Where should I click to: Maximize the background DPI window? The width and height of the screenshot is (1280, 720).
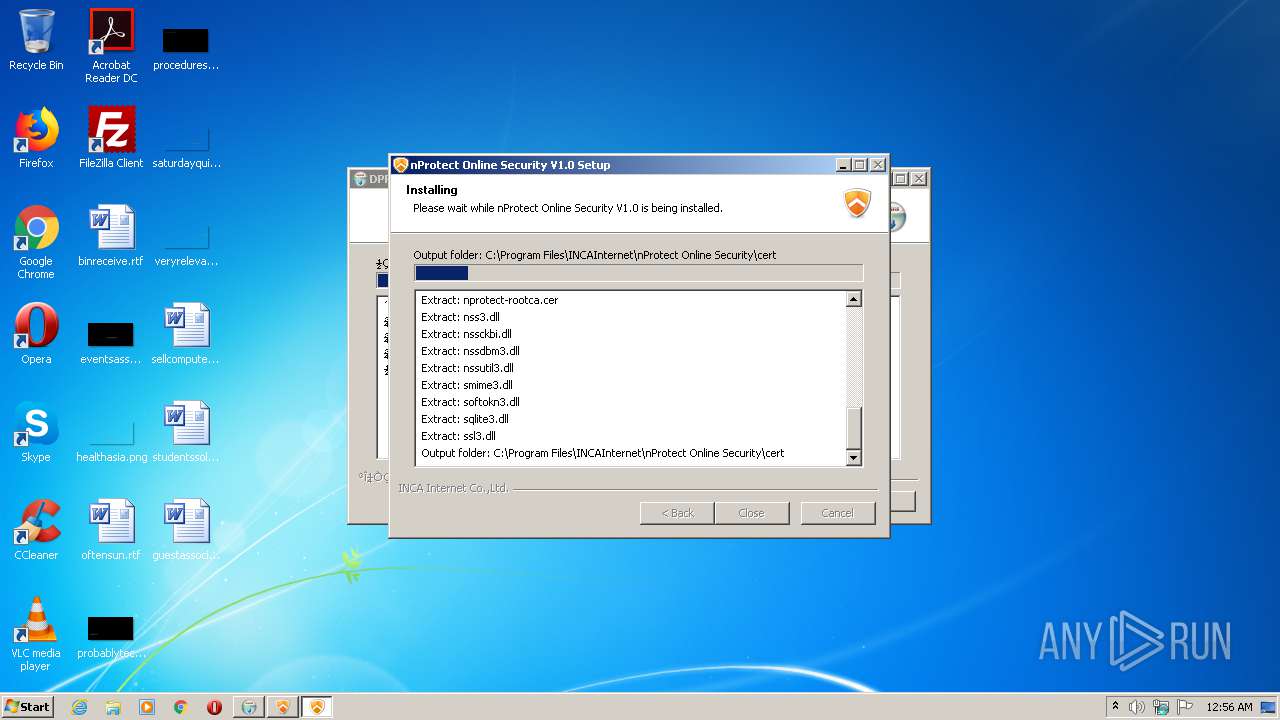(x=900, y=179)
